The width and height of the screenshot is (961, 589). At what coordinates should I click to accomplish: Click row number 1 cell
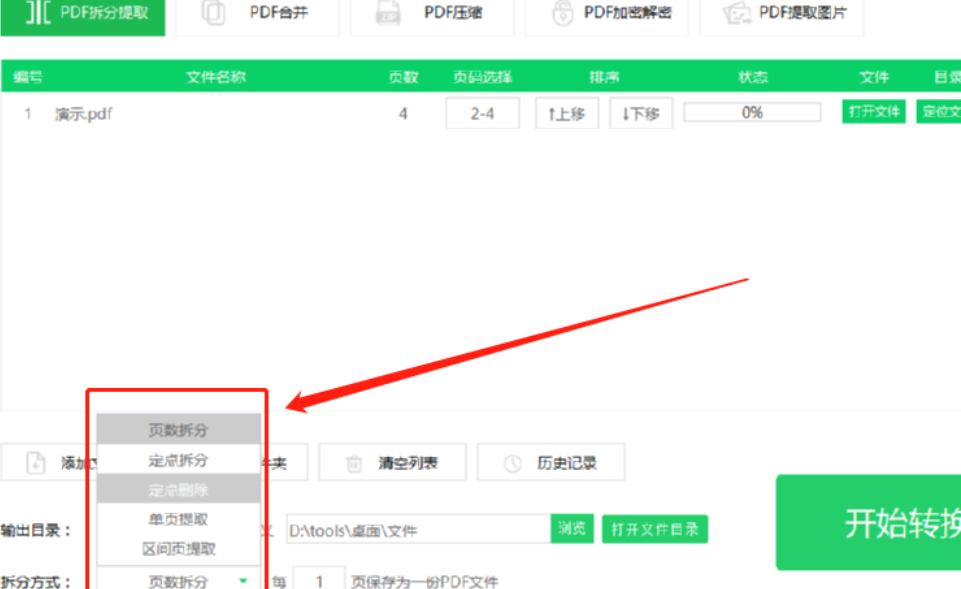(x=28, y=114)
